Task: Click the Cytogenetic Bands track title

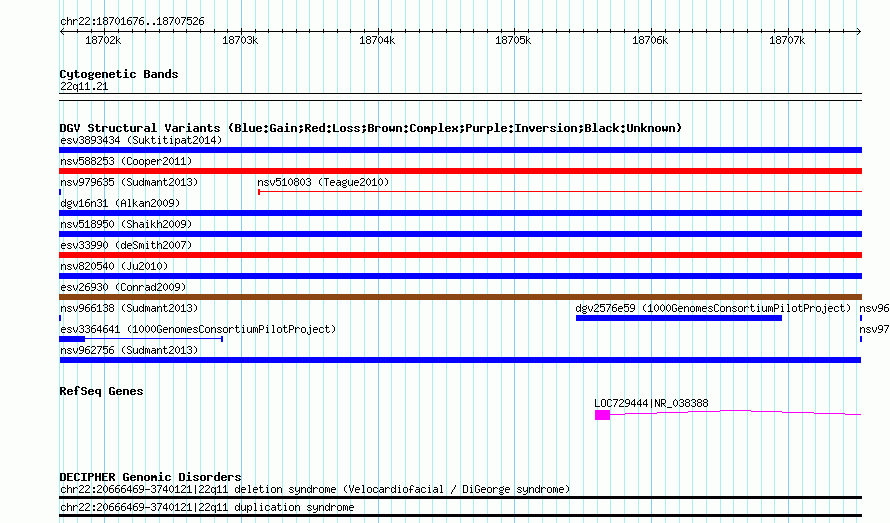Action: [x=119, y=74]
